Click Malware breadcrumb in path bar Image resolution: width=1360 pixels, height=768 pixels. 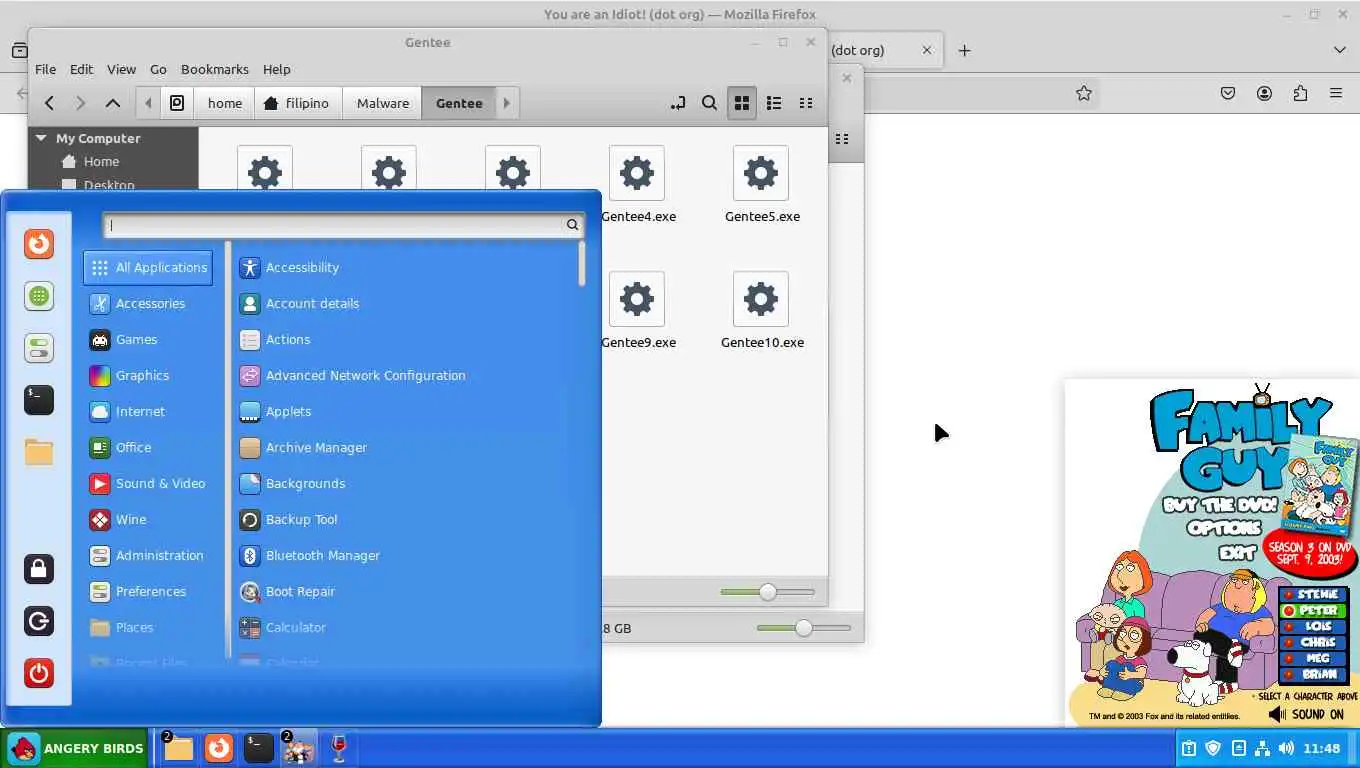[382, 103]
